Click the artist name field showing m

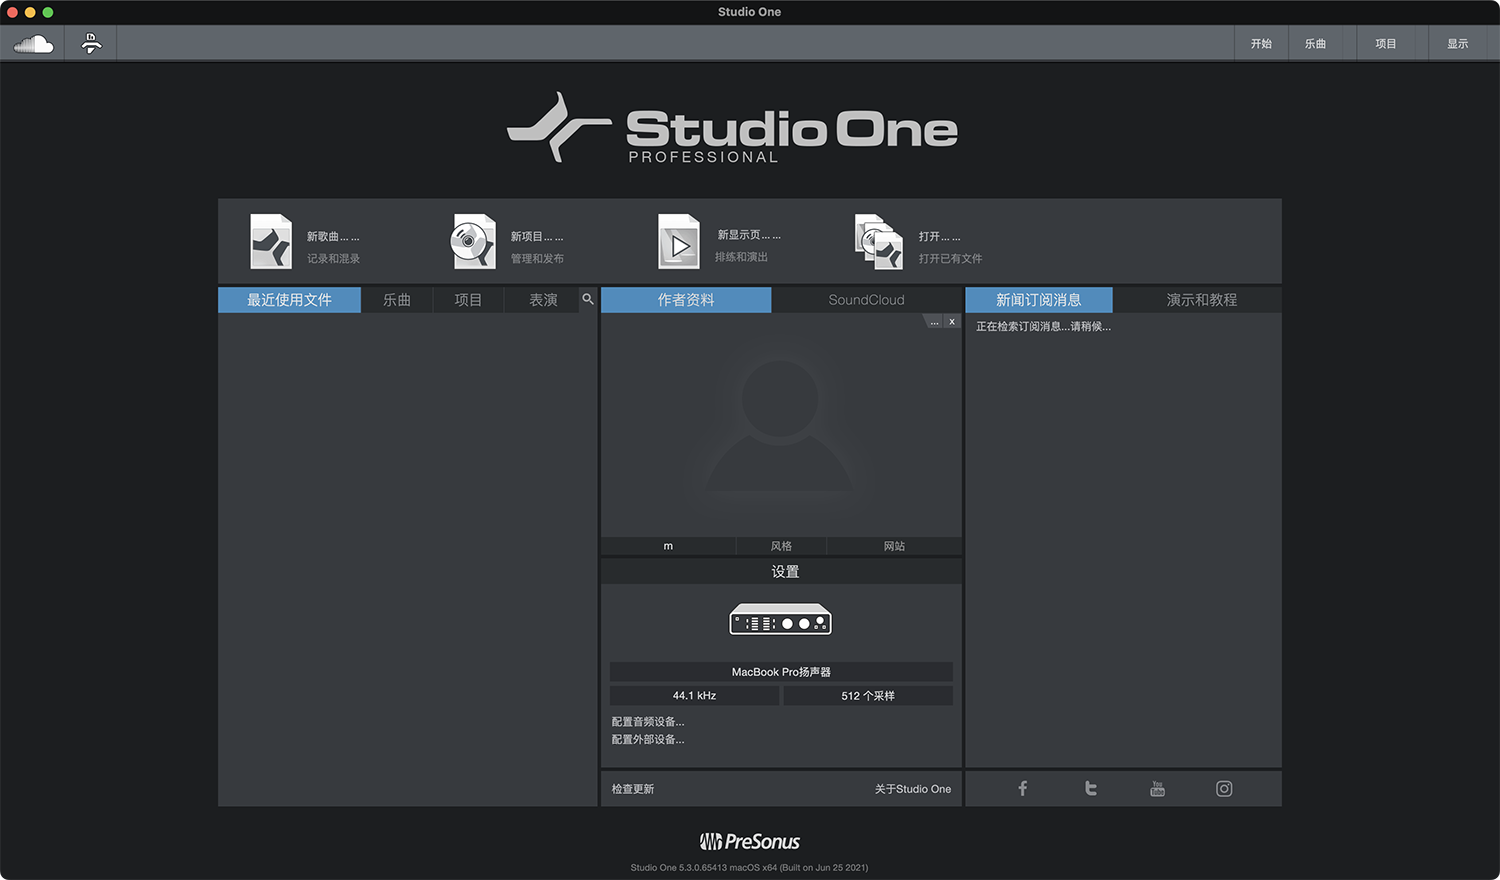pyautogui.click(x=668, y=546)
